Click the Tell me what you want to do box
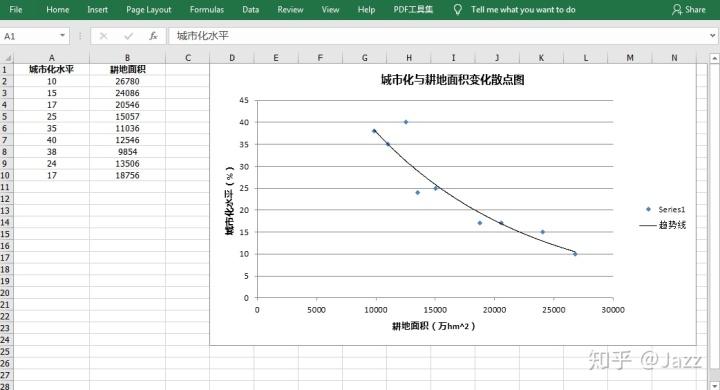The width and height of the screenshot is (720, 390). pos(523,10)
